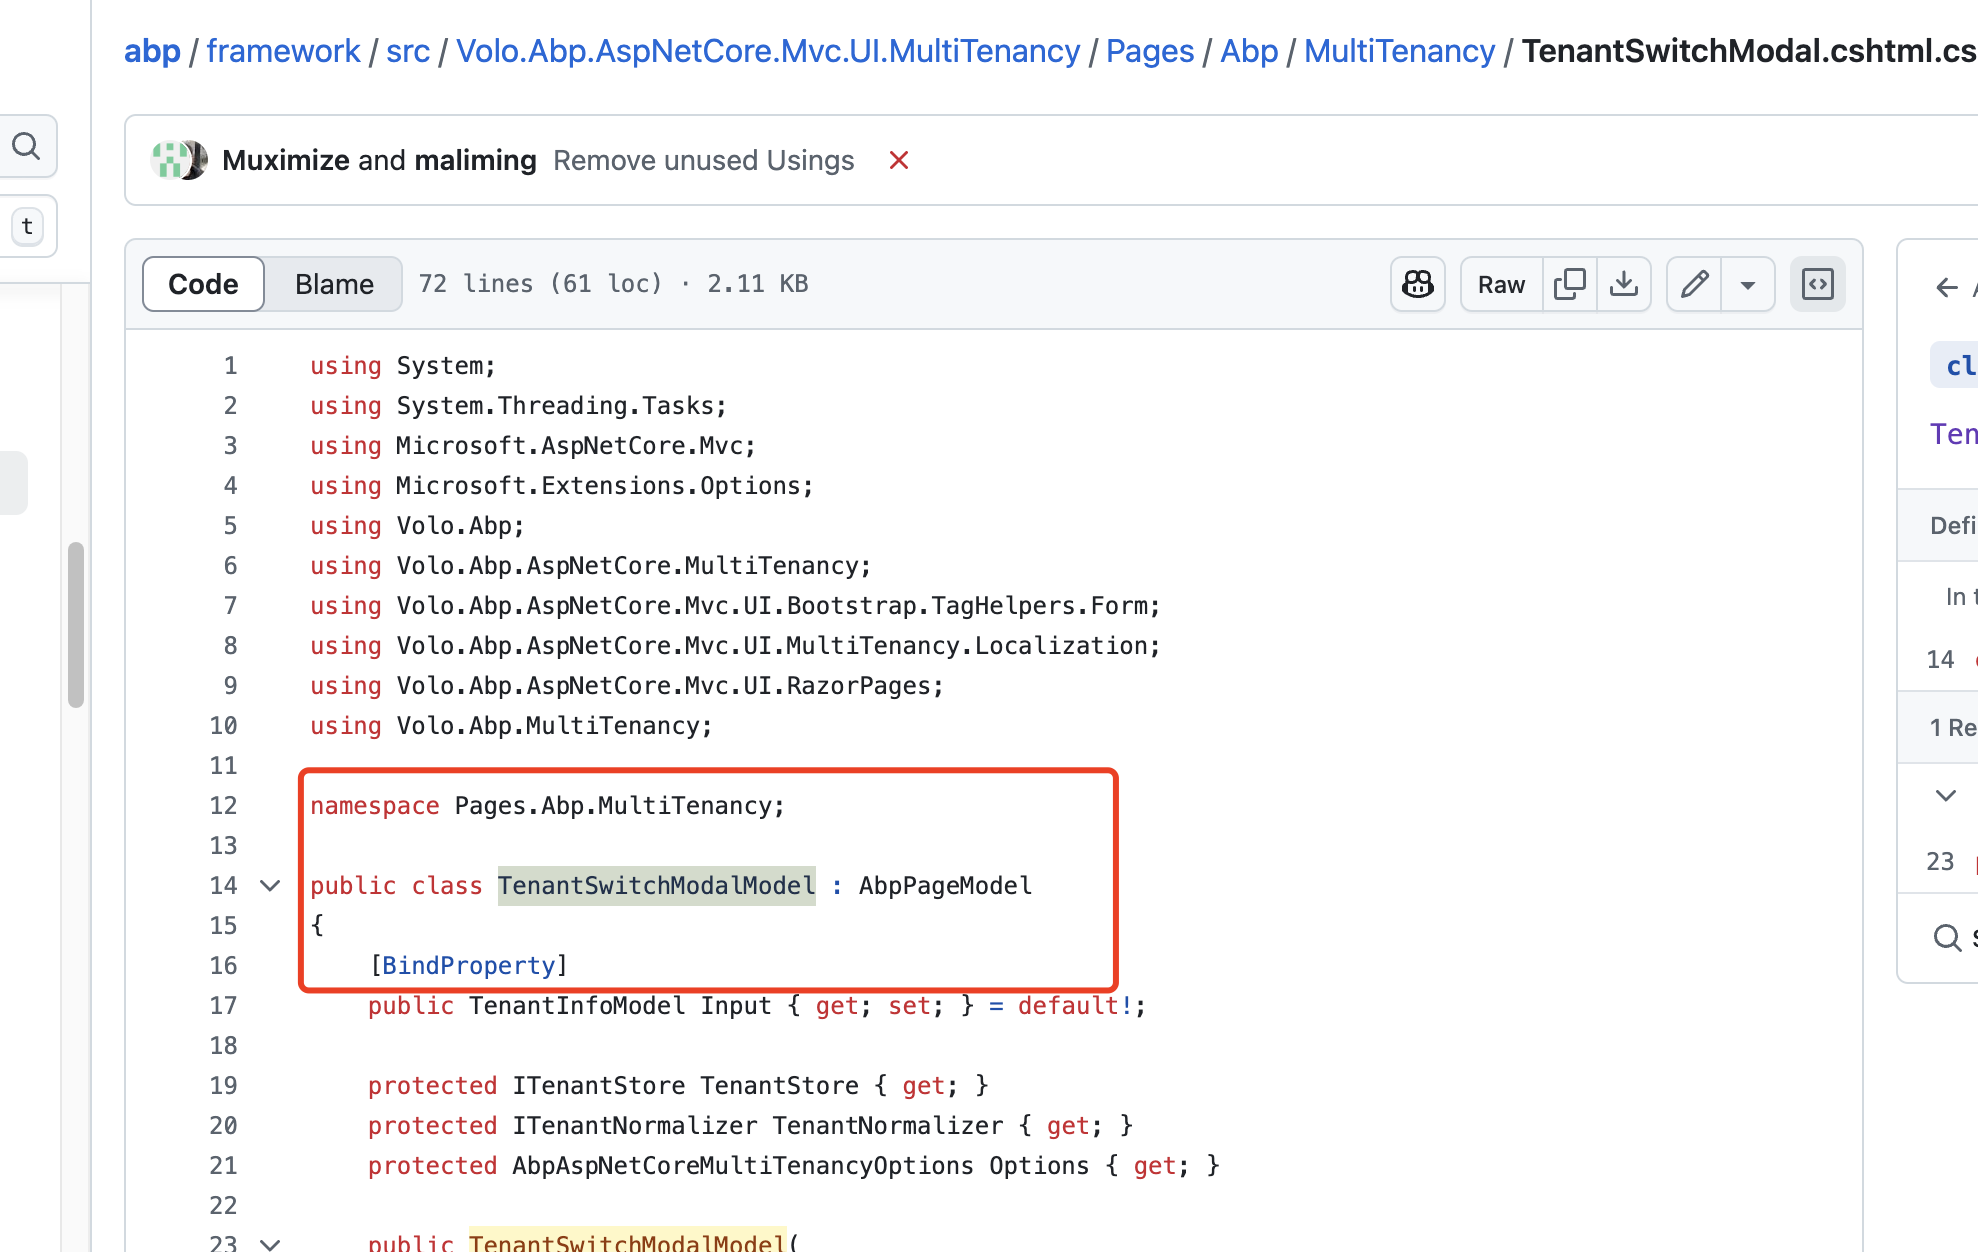Switch to the Blame tab

(334, 284)
